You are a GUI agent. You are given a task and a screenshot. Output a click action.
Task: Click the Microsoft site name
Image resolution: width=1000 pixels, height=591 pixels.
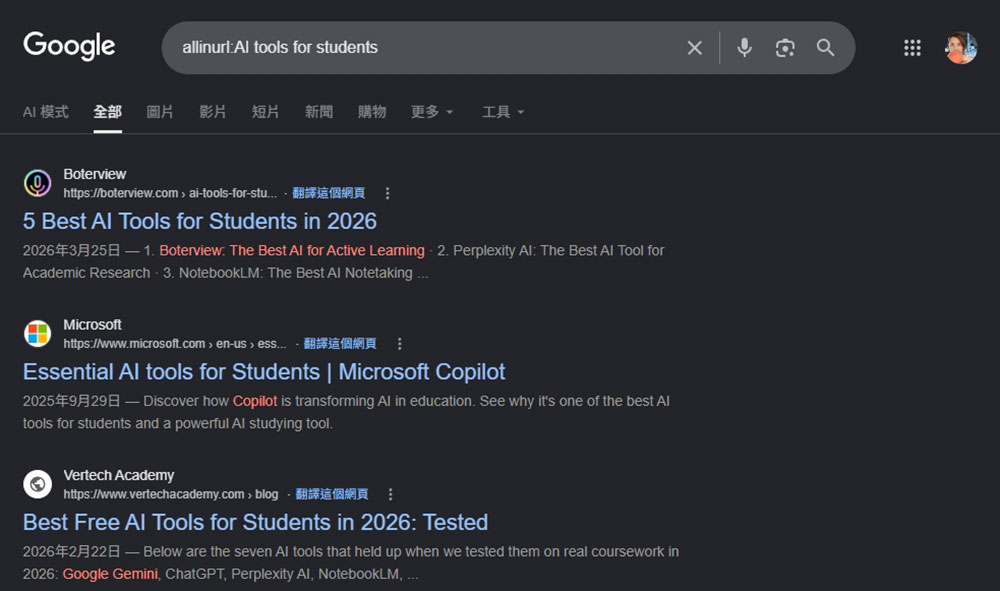click(x=92, y=325)
